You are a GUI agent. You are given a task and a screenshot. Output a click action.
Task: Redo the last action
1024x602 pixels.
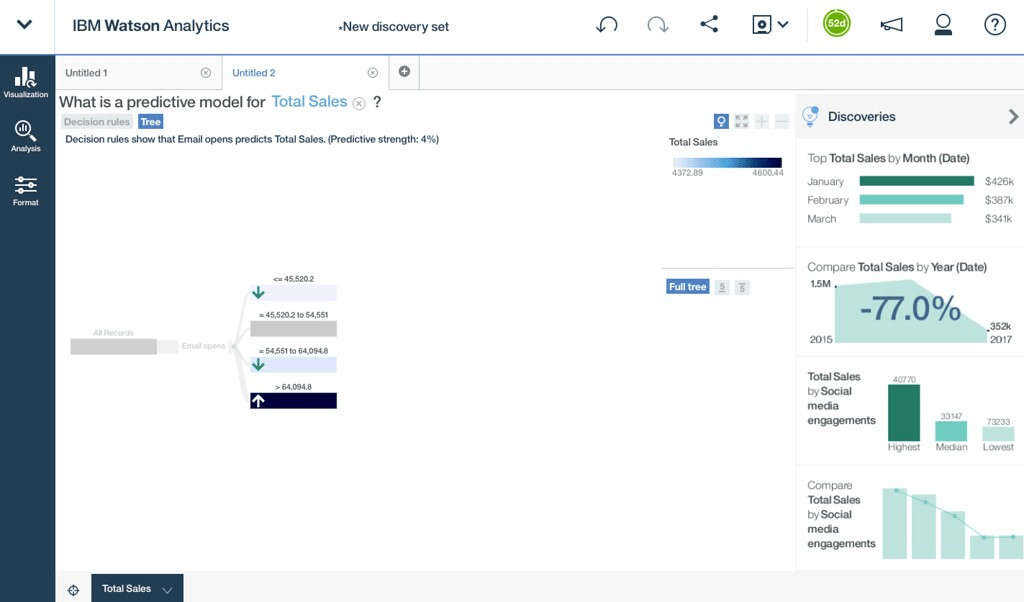(658, 25)
